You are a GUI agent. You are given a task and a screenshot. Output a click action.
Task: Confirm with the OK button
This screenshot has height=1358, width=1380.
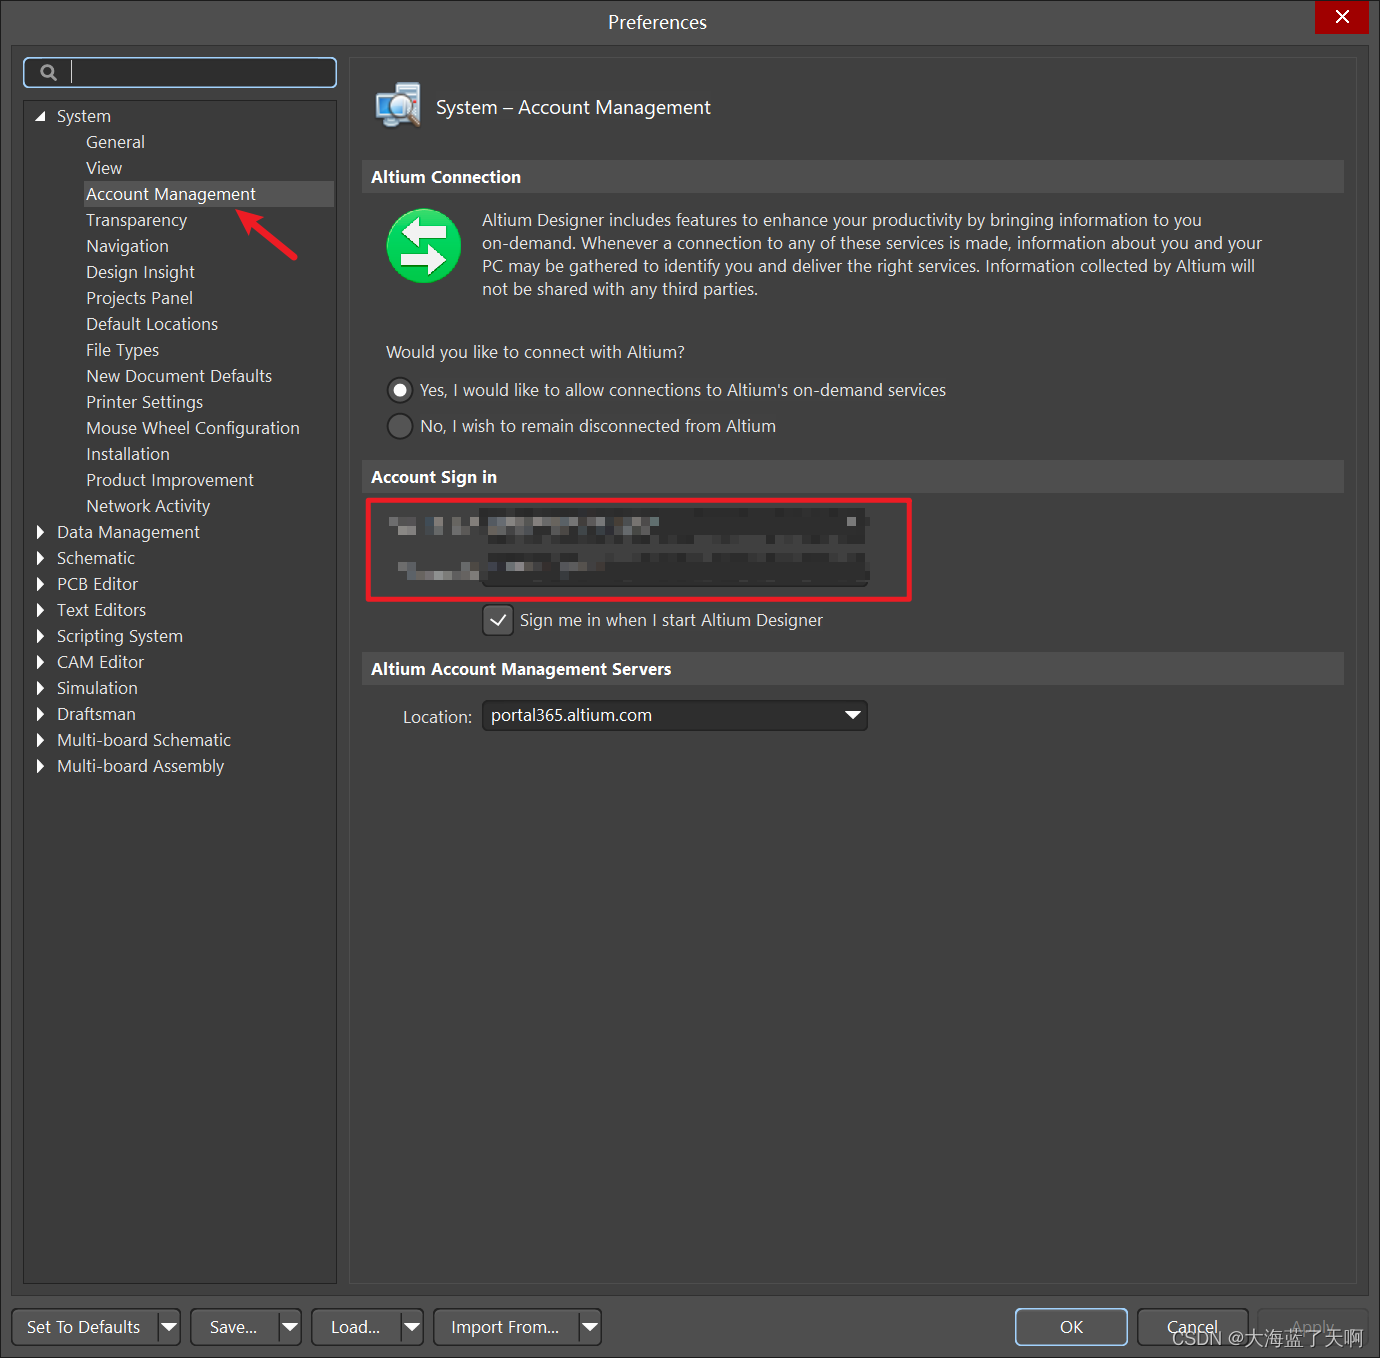(x=1071, y=1327)
